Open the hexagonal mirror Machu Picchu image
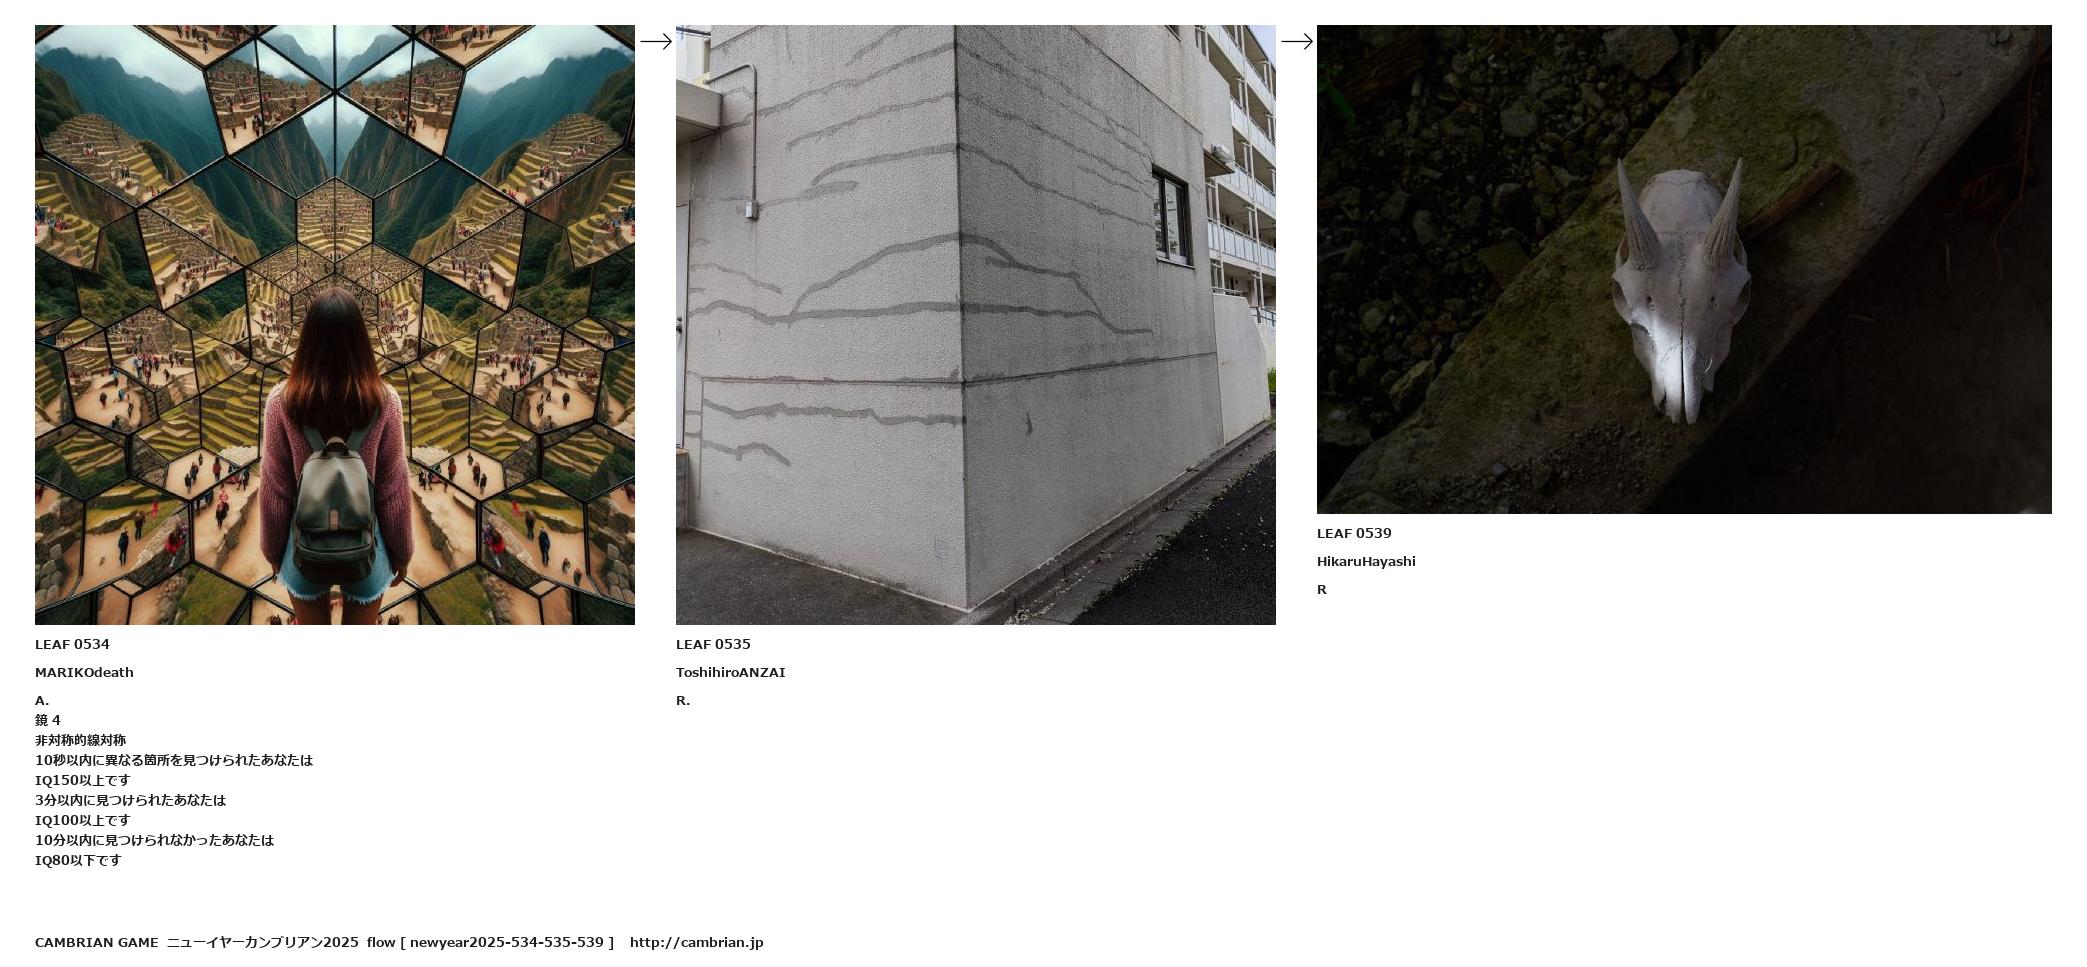This screenshot has width=2087, height=967. 335,325
